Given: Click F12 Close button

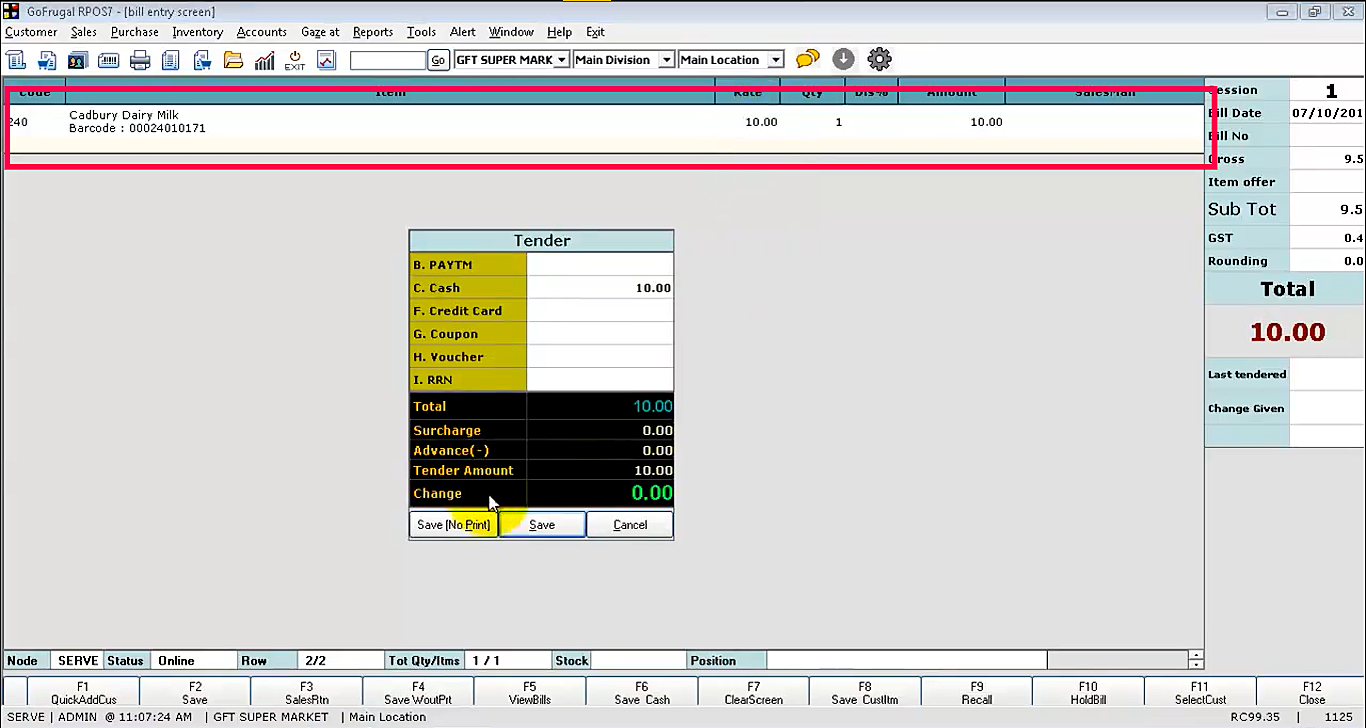Looking at the screenshot, I should click(1312, 693).
